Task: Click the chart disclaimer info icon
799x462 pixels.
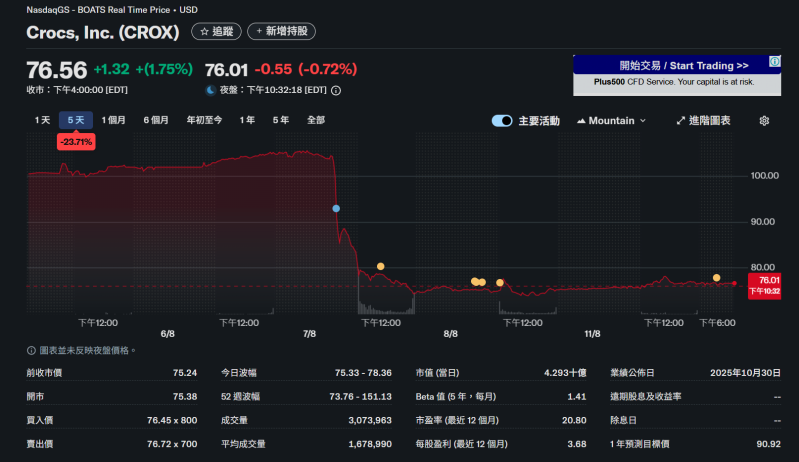Action: click(30, 351)
